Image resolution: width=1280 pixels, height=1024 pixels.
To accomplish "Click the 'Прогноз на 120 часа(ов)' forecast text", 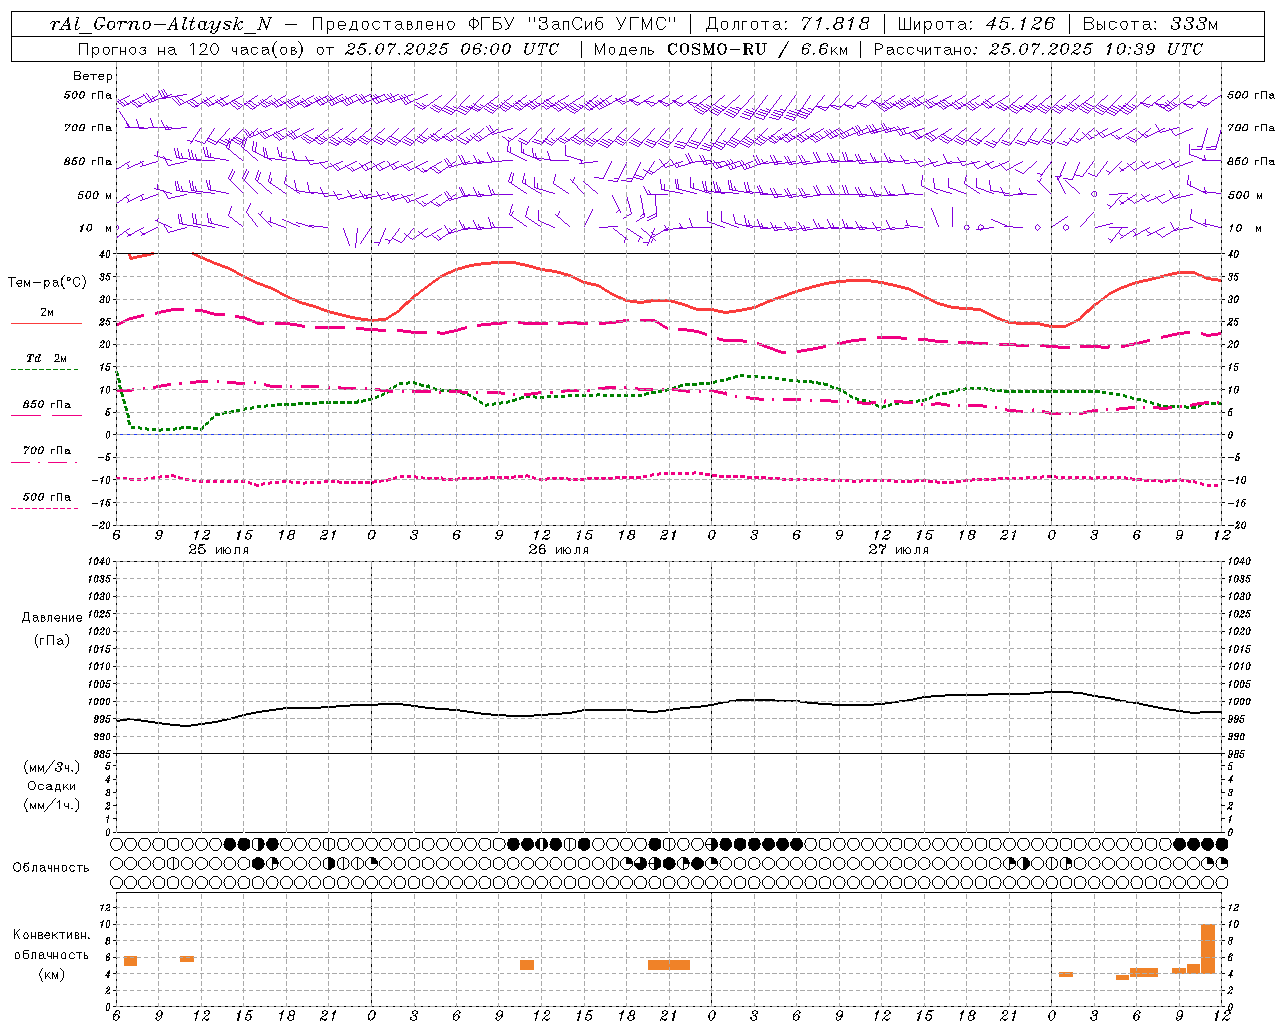I will click(192, 49).
